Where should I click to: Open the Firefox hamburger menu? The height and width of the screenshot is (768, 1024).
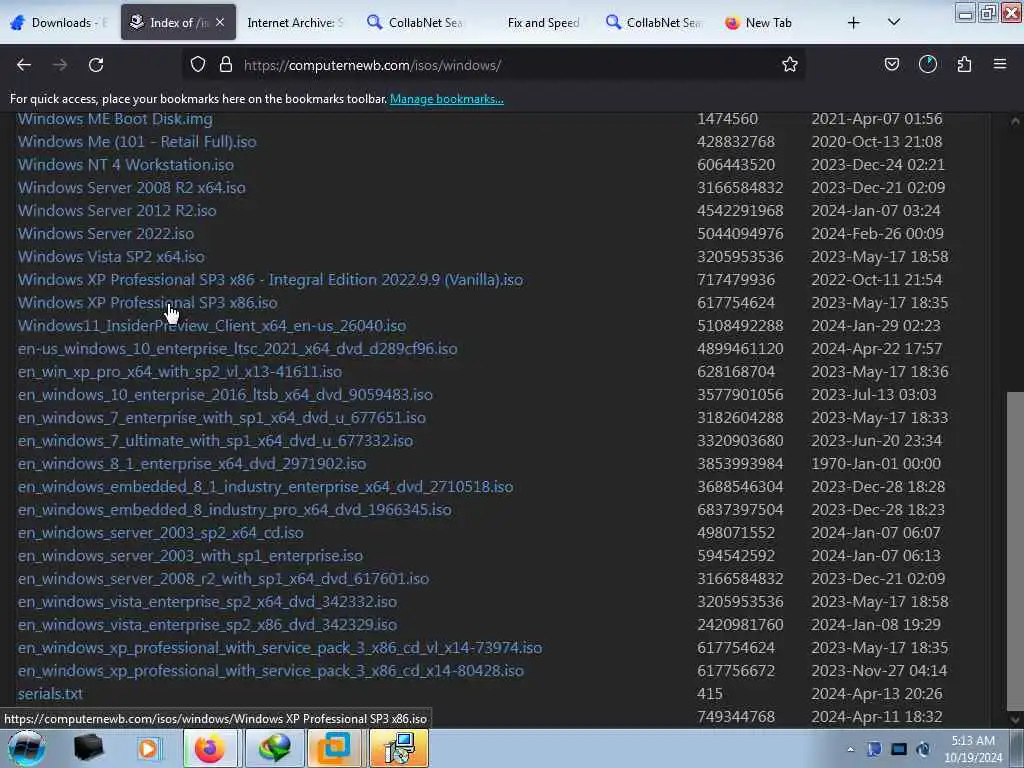click(x=1000, y=65)
